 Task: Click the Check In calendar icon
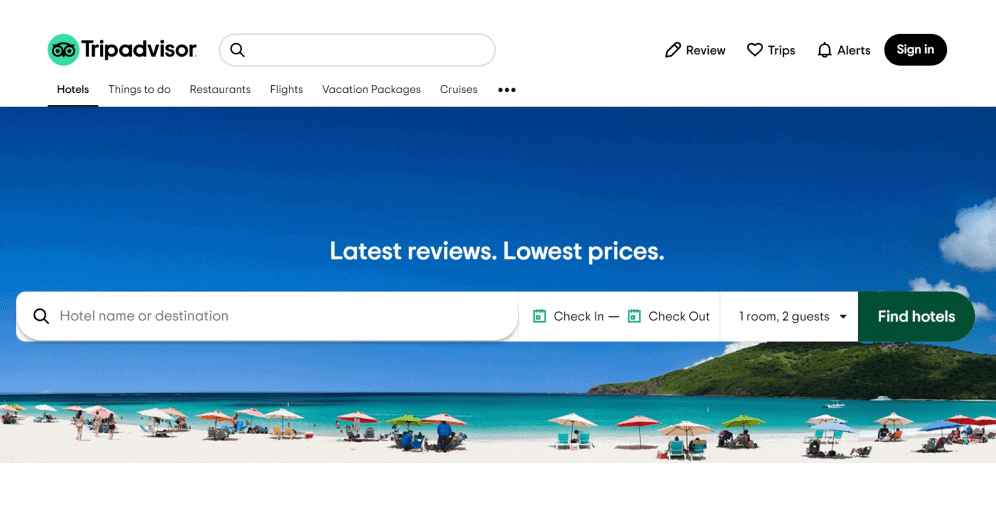[539, 316]
